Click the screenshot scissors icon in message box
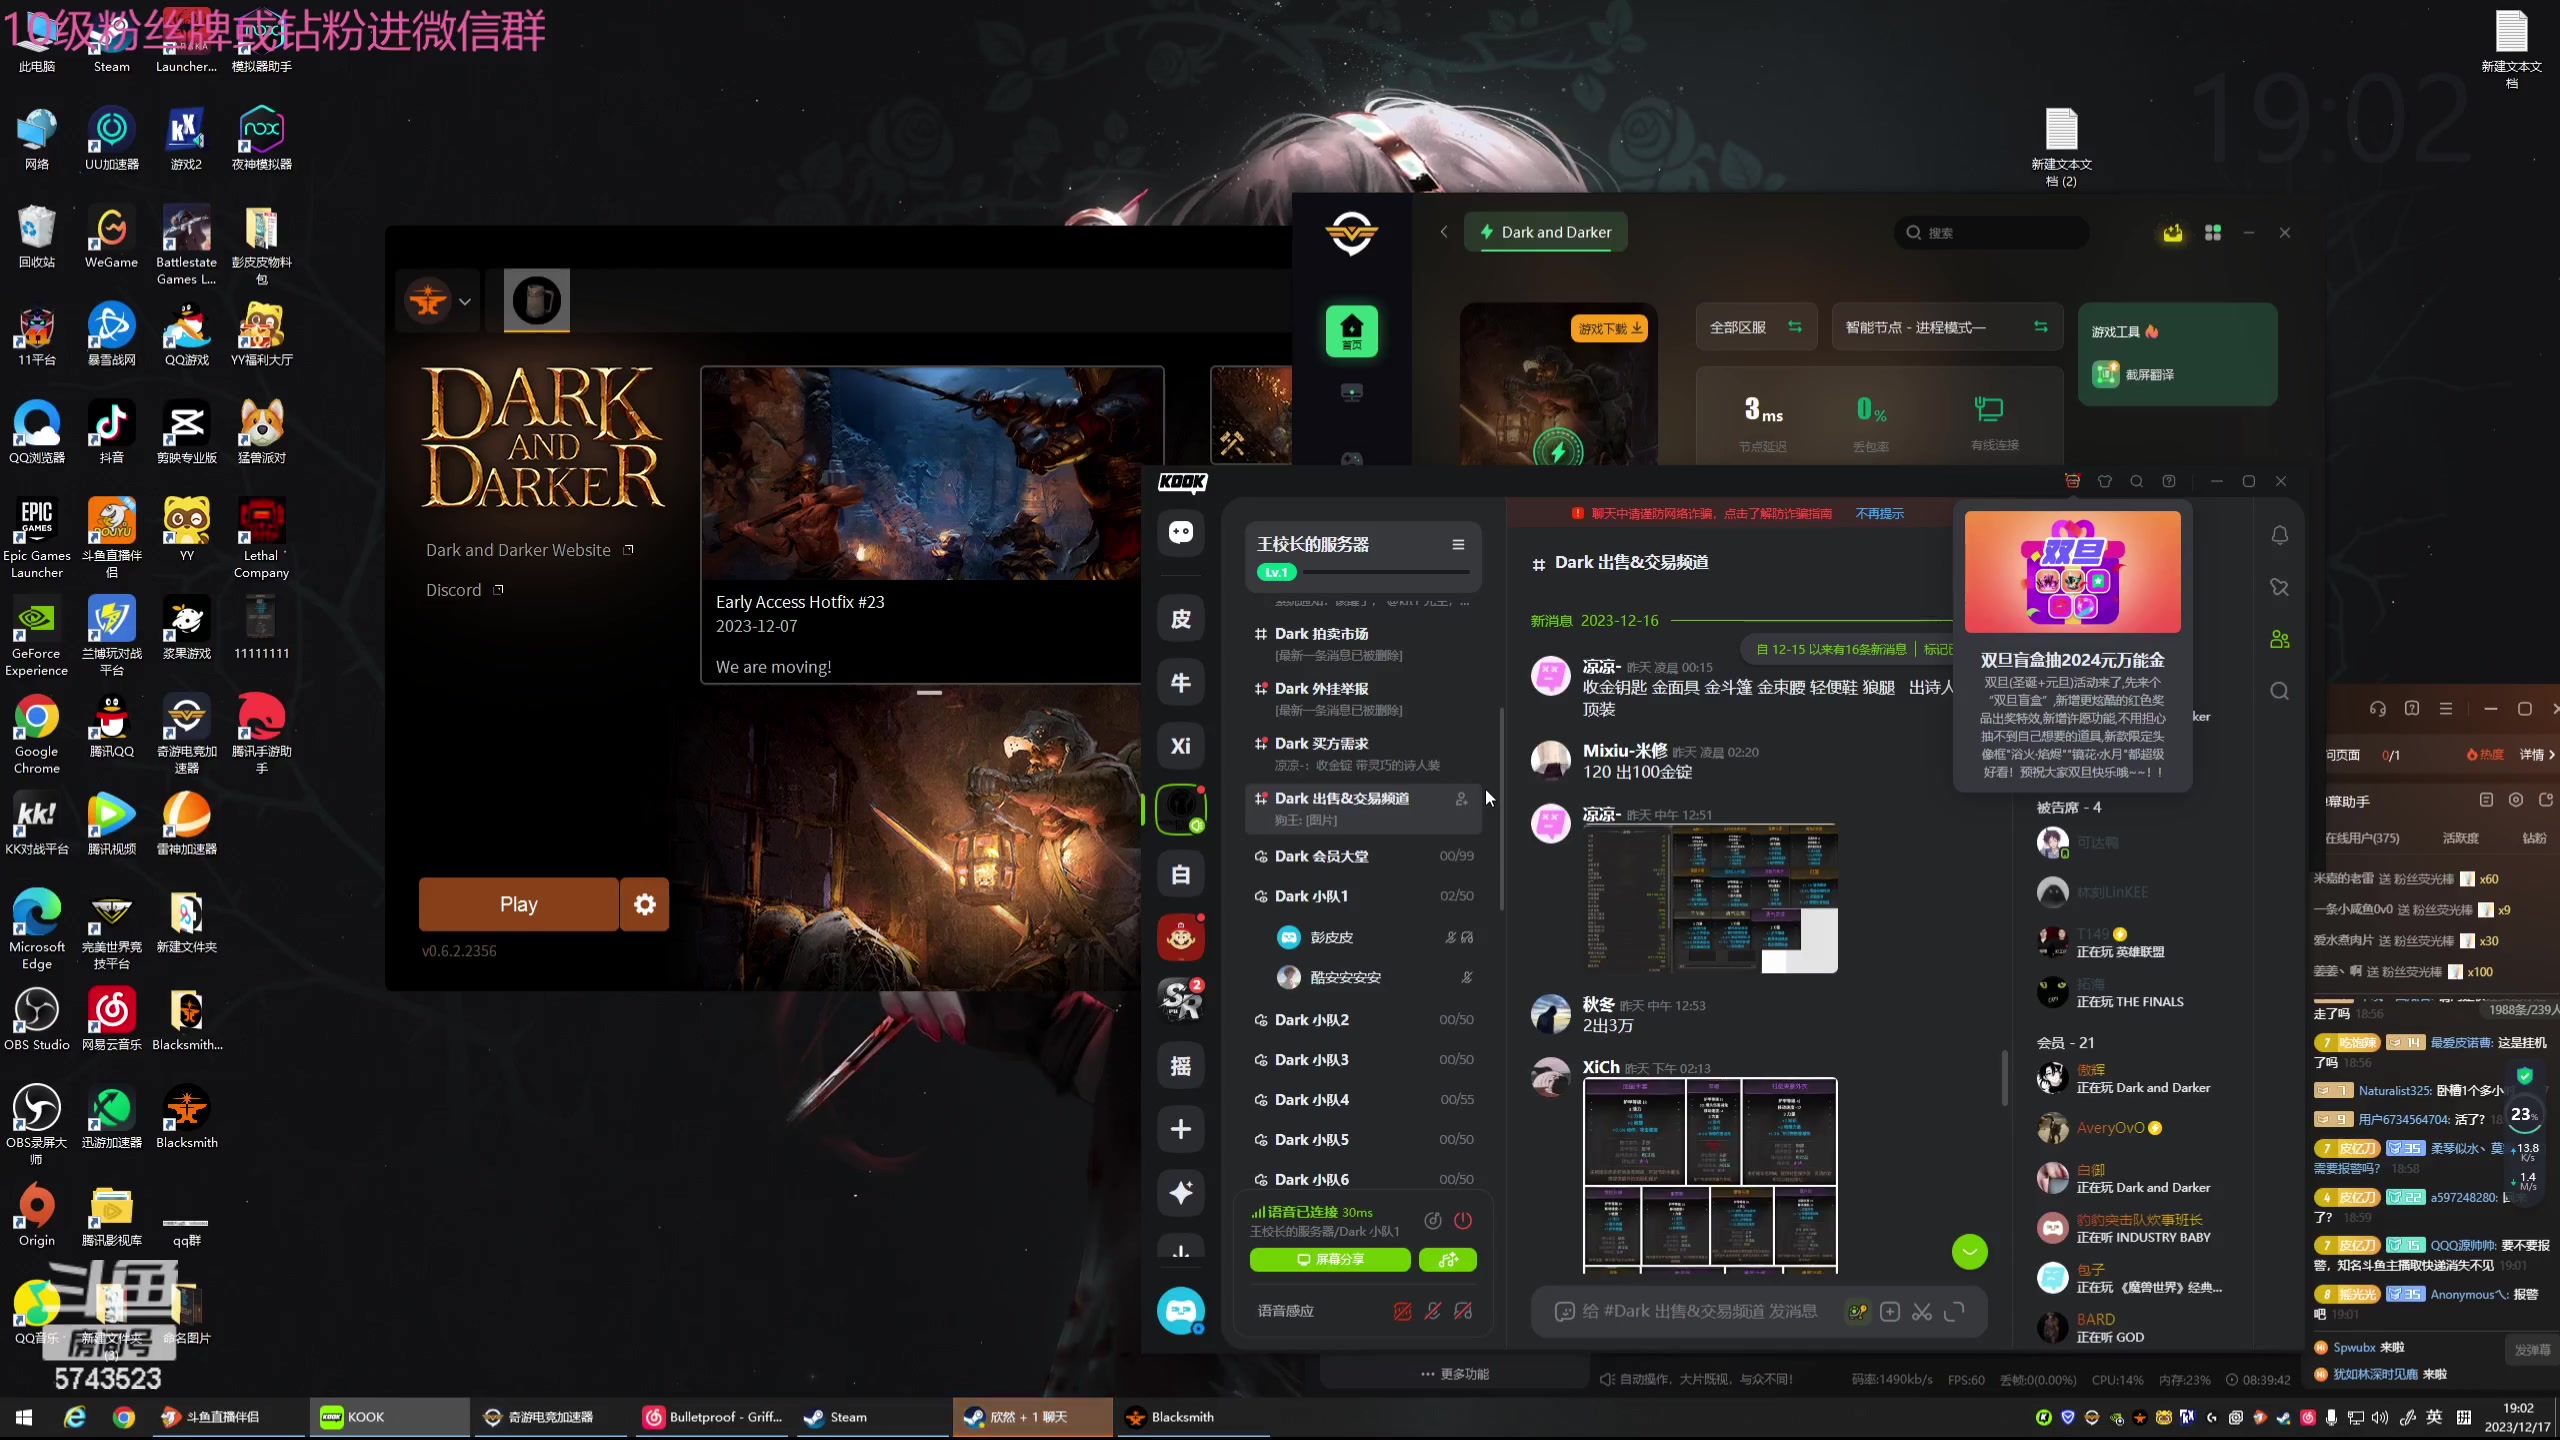 pyautogui.click(x=1922, y=1311)
